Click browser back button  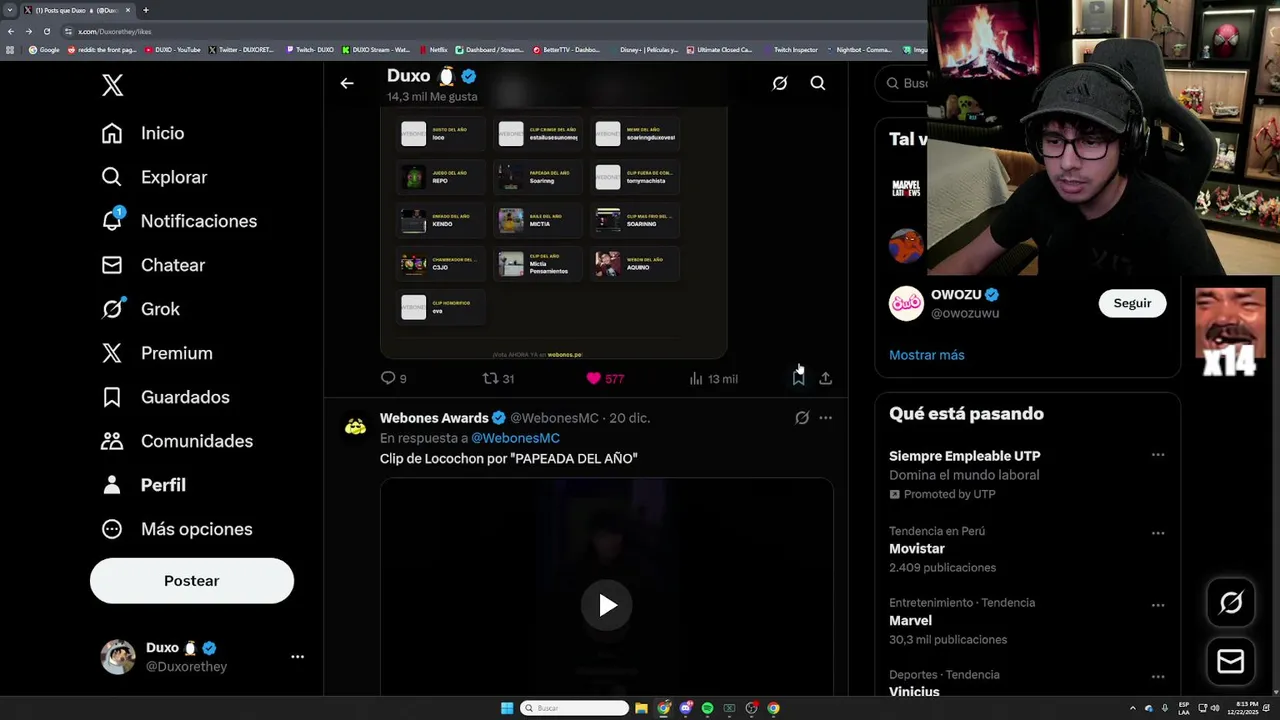click(11, 31)
